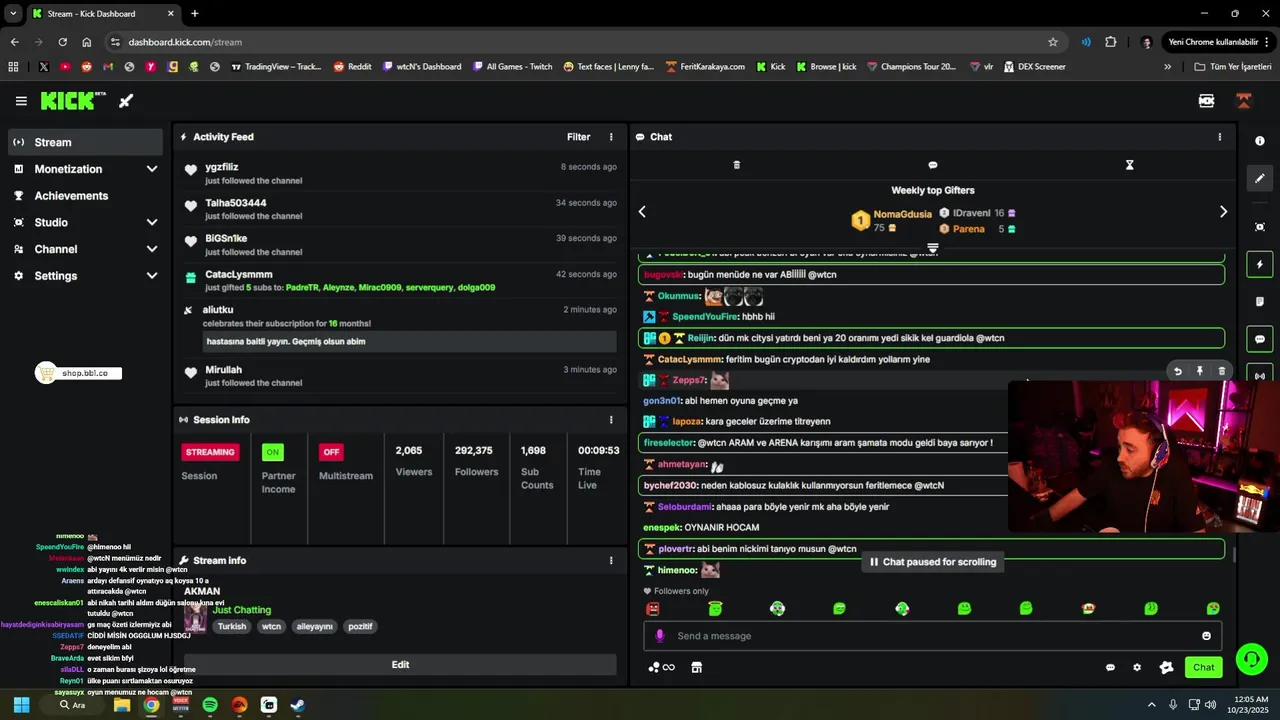Click the chat bubble icon next to settings gear
Screen dimensions: 1280x720
(1110, 667)
